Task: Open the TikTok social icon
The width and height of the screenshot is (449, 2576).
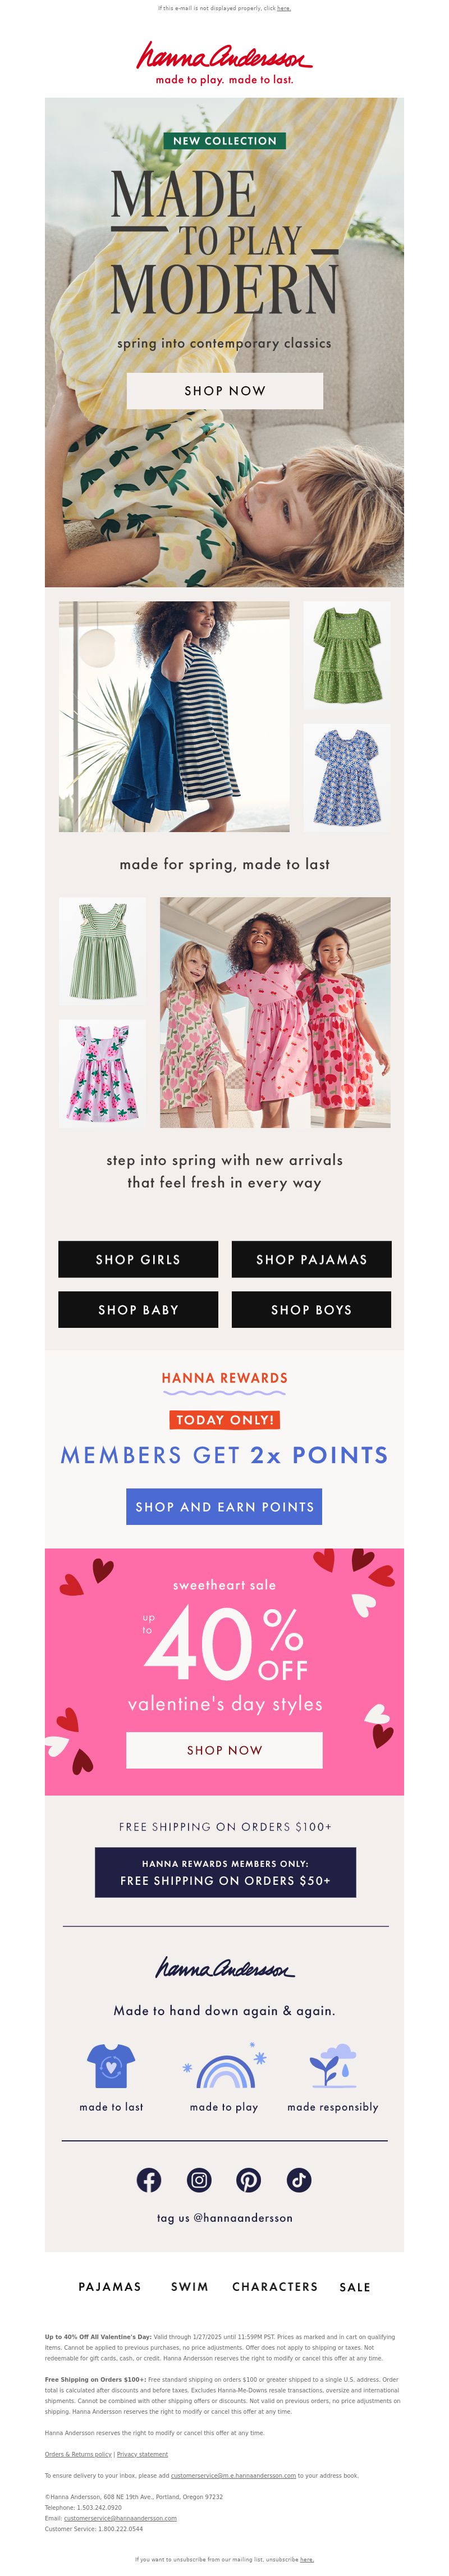Action: 298,2180
